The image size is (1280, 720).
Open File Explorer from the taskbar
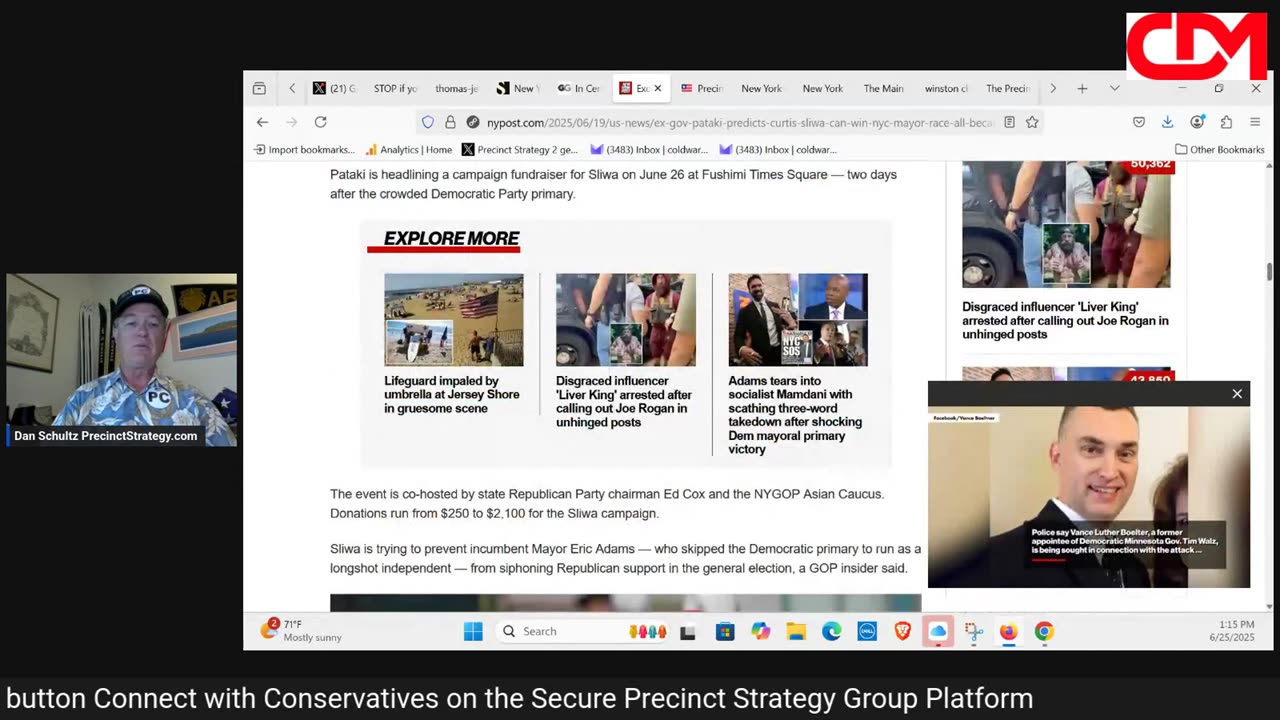tap(796, 631)
